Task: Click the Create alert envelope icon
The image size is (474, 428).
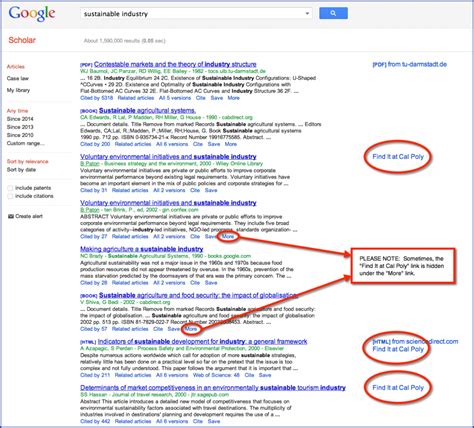Action: point(11,216)
